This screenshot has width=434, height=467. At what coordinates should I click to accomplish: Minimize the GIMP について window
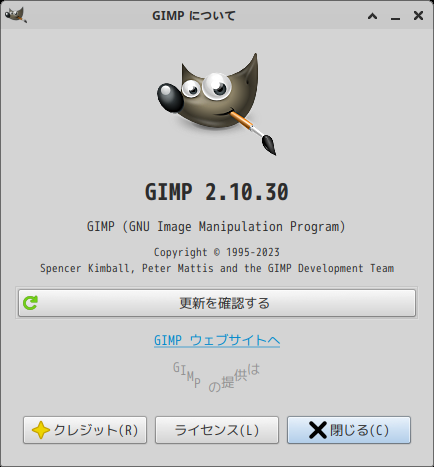[395, 17]
